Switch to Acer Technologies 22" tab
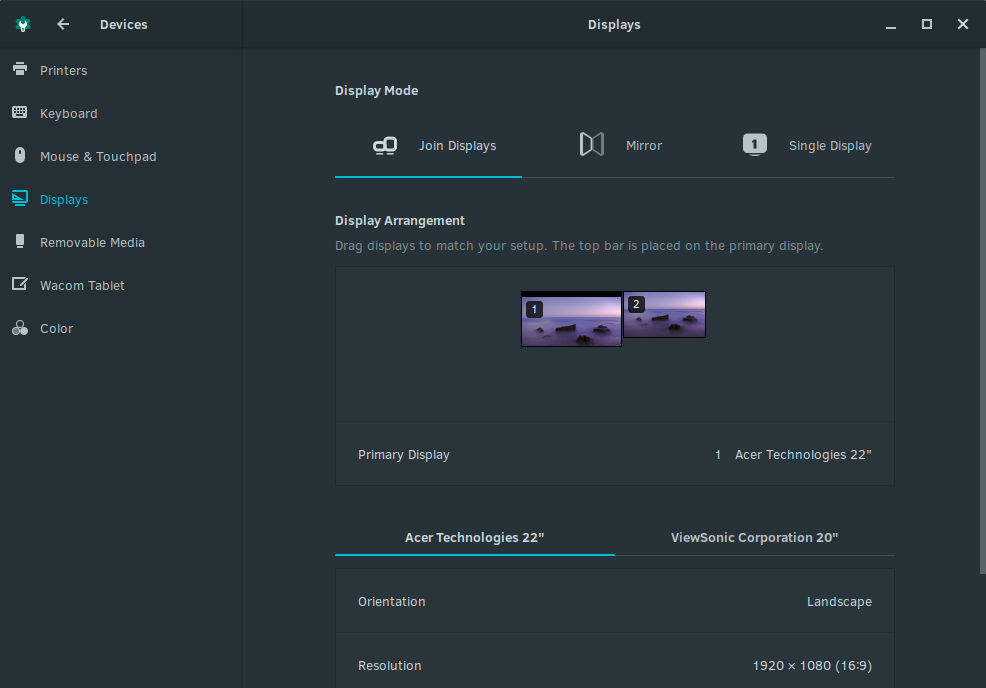The image size is (986, 688). (x=475, y=538)
